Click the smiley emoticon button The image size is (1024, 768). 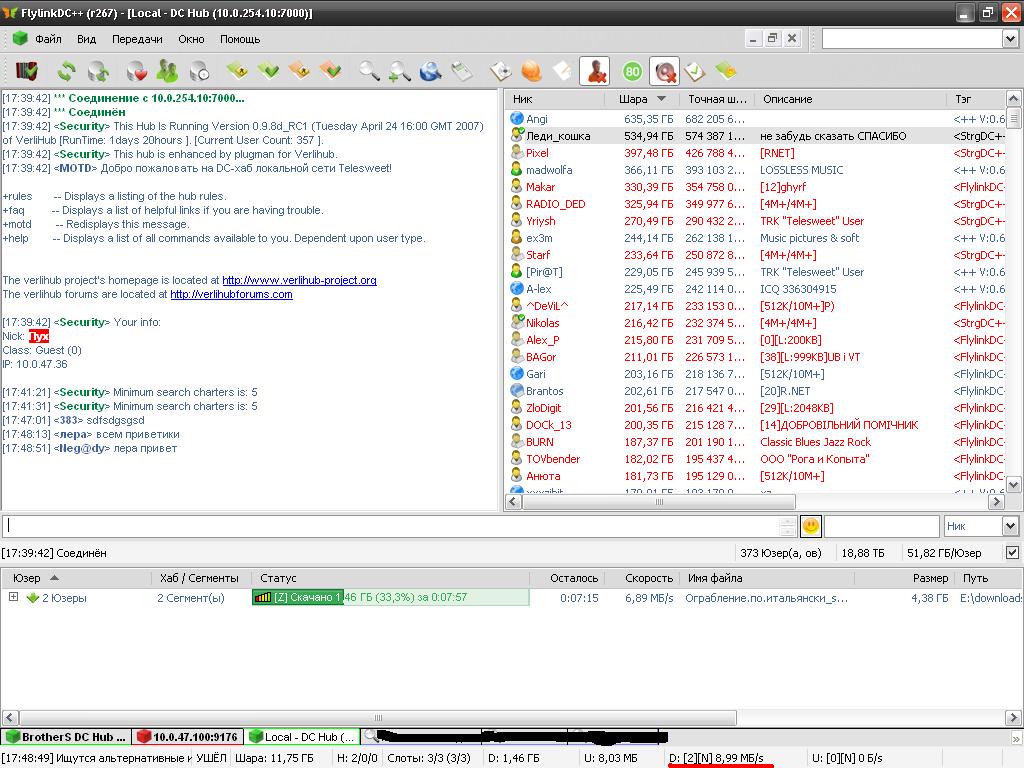(x=810, y=526)
